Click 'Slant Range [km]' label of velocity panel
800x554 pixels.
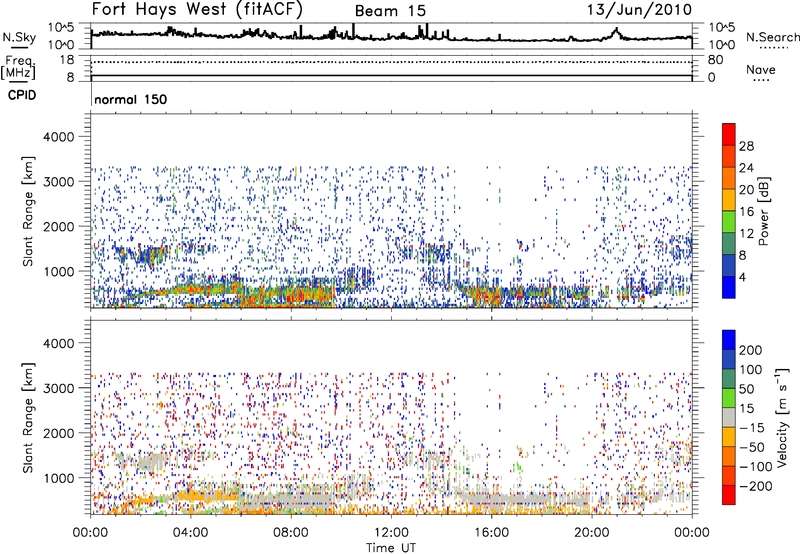click(x=28, y=418)
